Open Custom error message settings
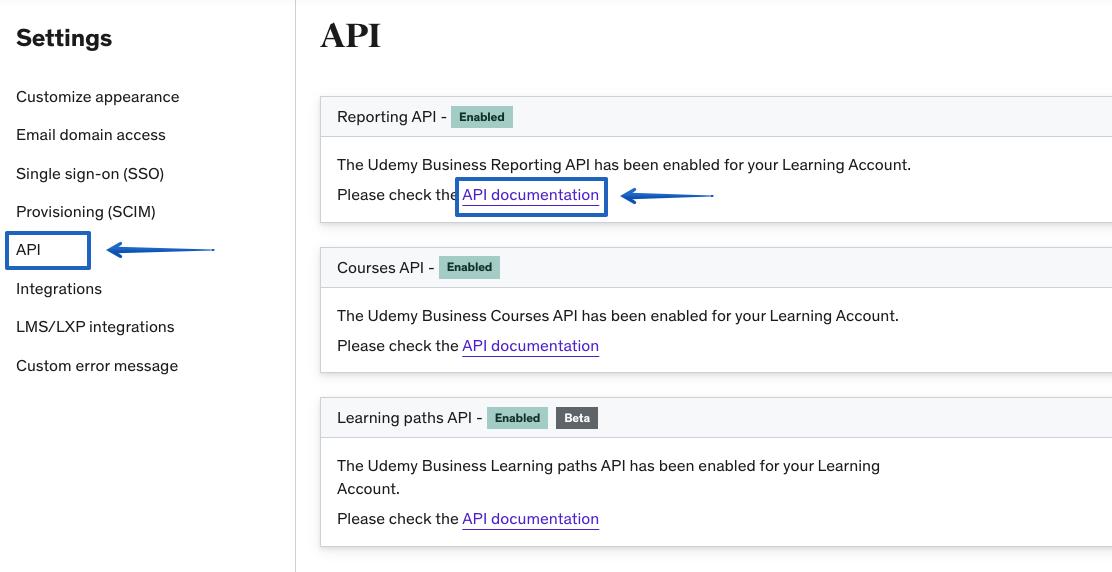This screenshot has width=1112, height=572. [97, 366]
